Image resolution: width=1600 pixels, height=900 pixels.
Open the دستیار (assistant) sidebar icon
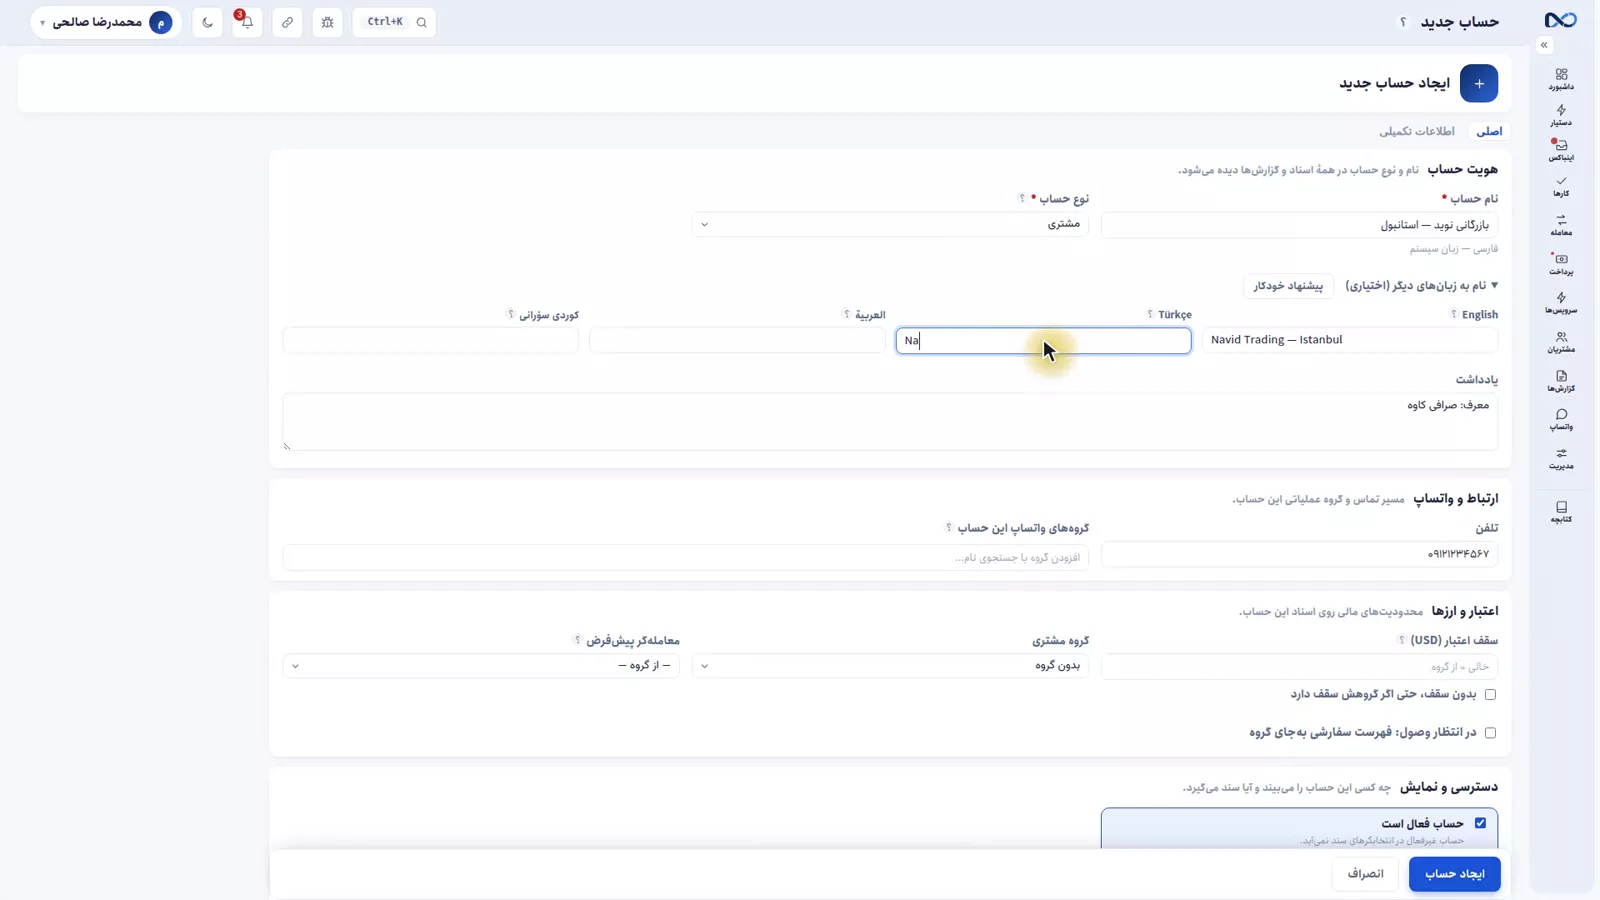(x=1561, y=115)
